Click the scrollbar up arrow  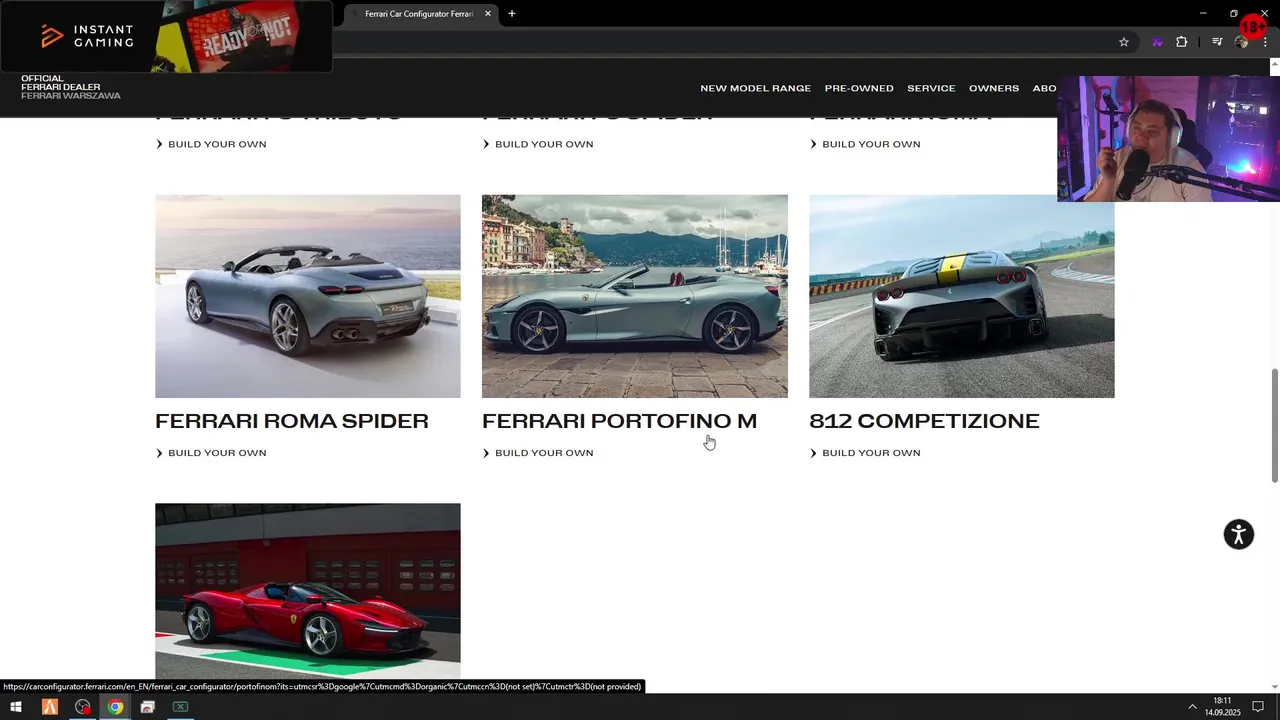point(1274,66)
